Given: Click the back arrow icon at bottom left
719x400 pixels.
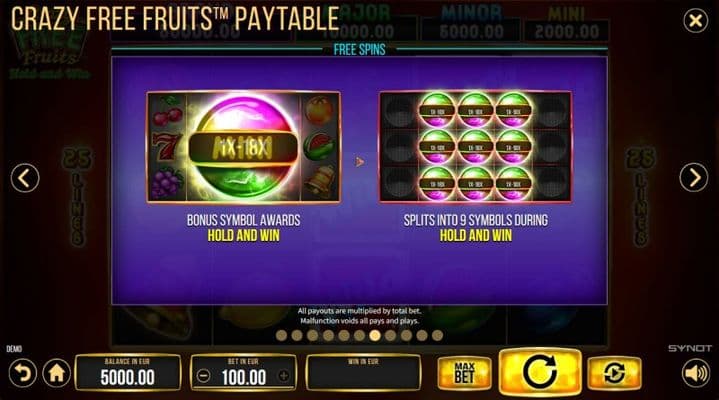Looking at the screenshot, I should 22,373.
